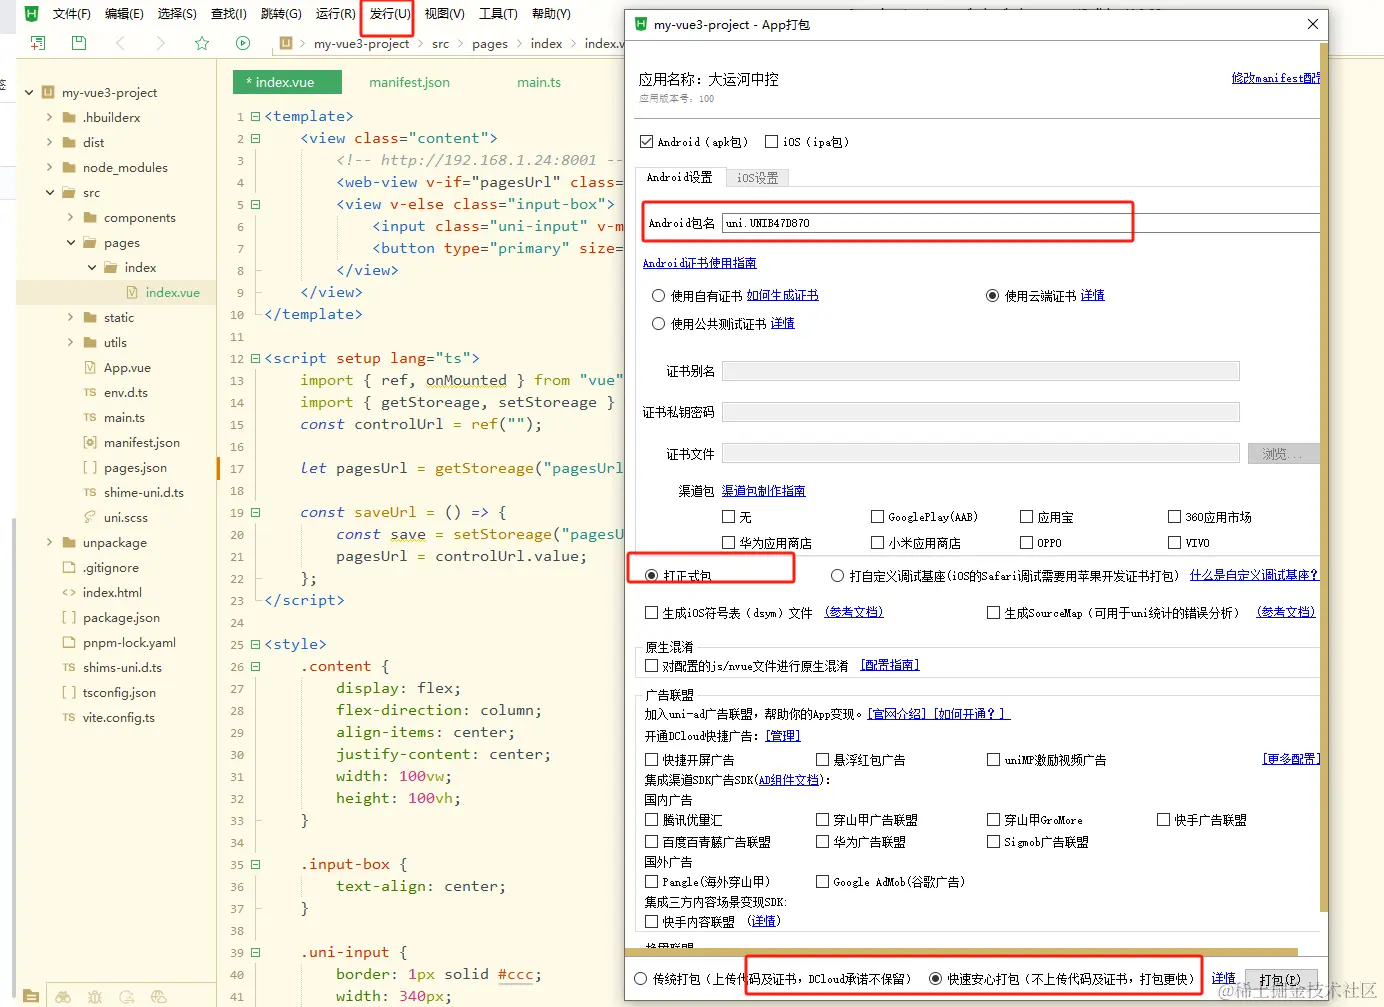Screen dimensions: 1384x1007
Task: Open the project manager folder icon at bottom
Action: 31,996
